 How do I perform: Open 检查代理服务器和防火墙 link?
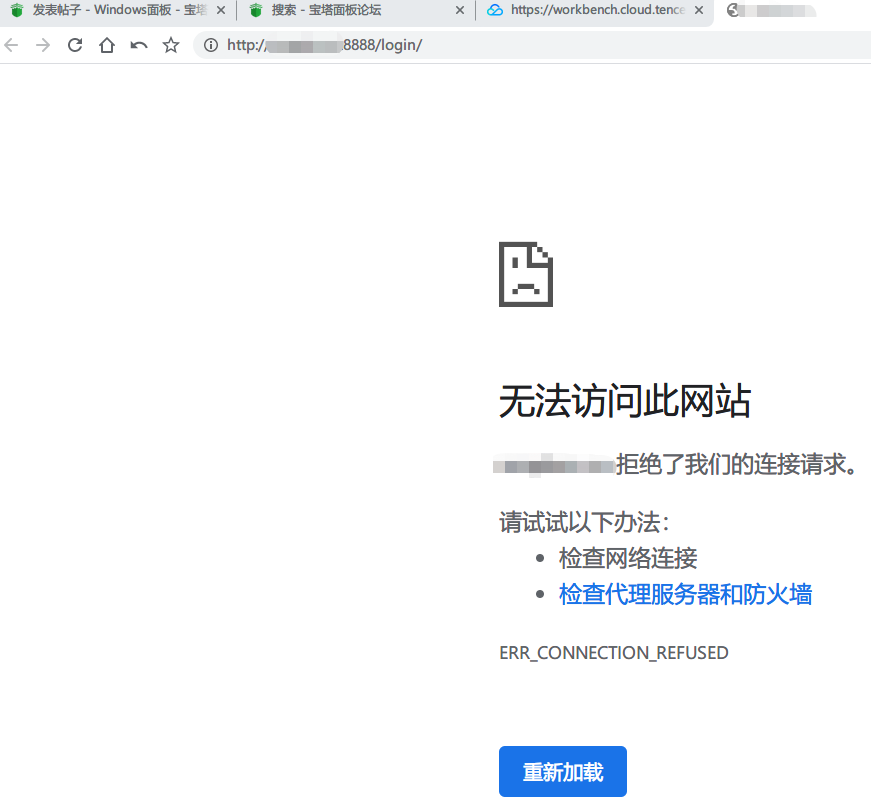coord(685,594)
